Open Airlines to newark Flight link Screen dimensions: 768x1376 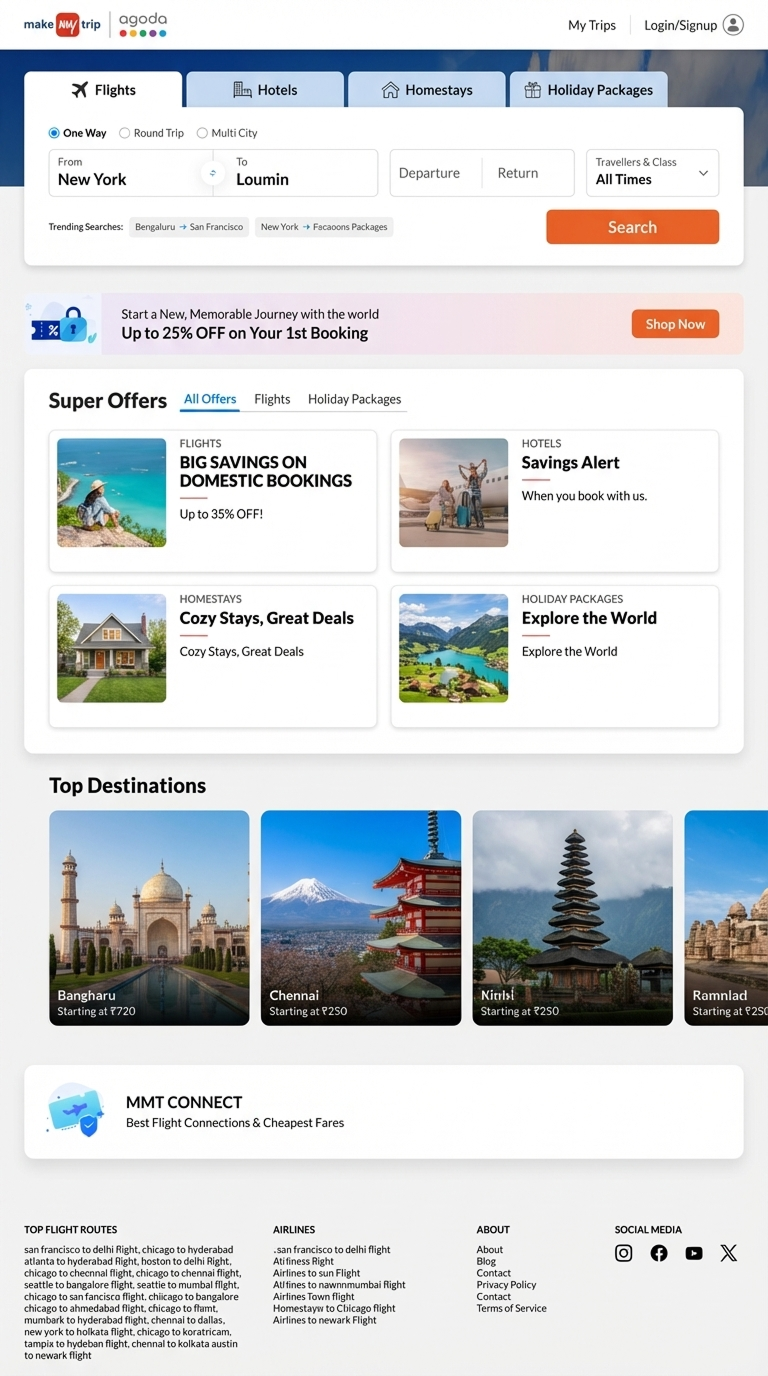[x=325, y=1320]
